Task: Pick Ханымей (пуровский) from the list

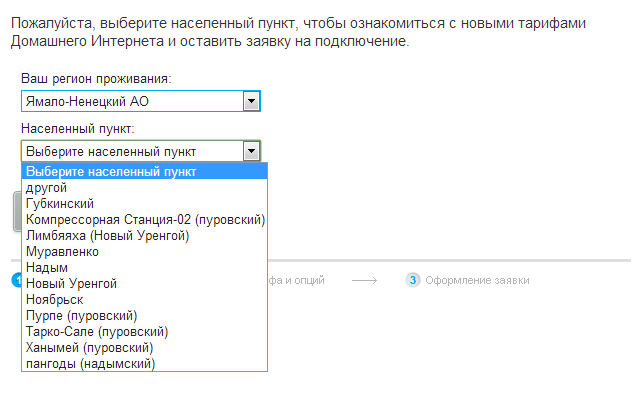Action: point(144,347)
